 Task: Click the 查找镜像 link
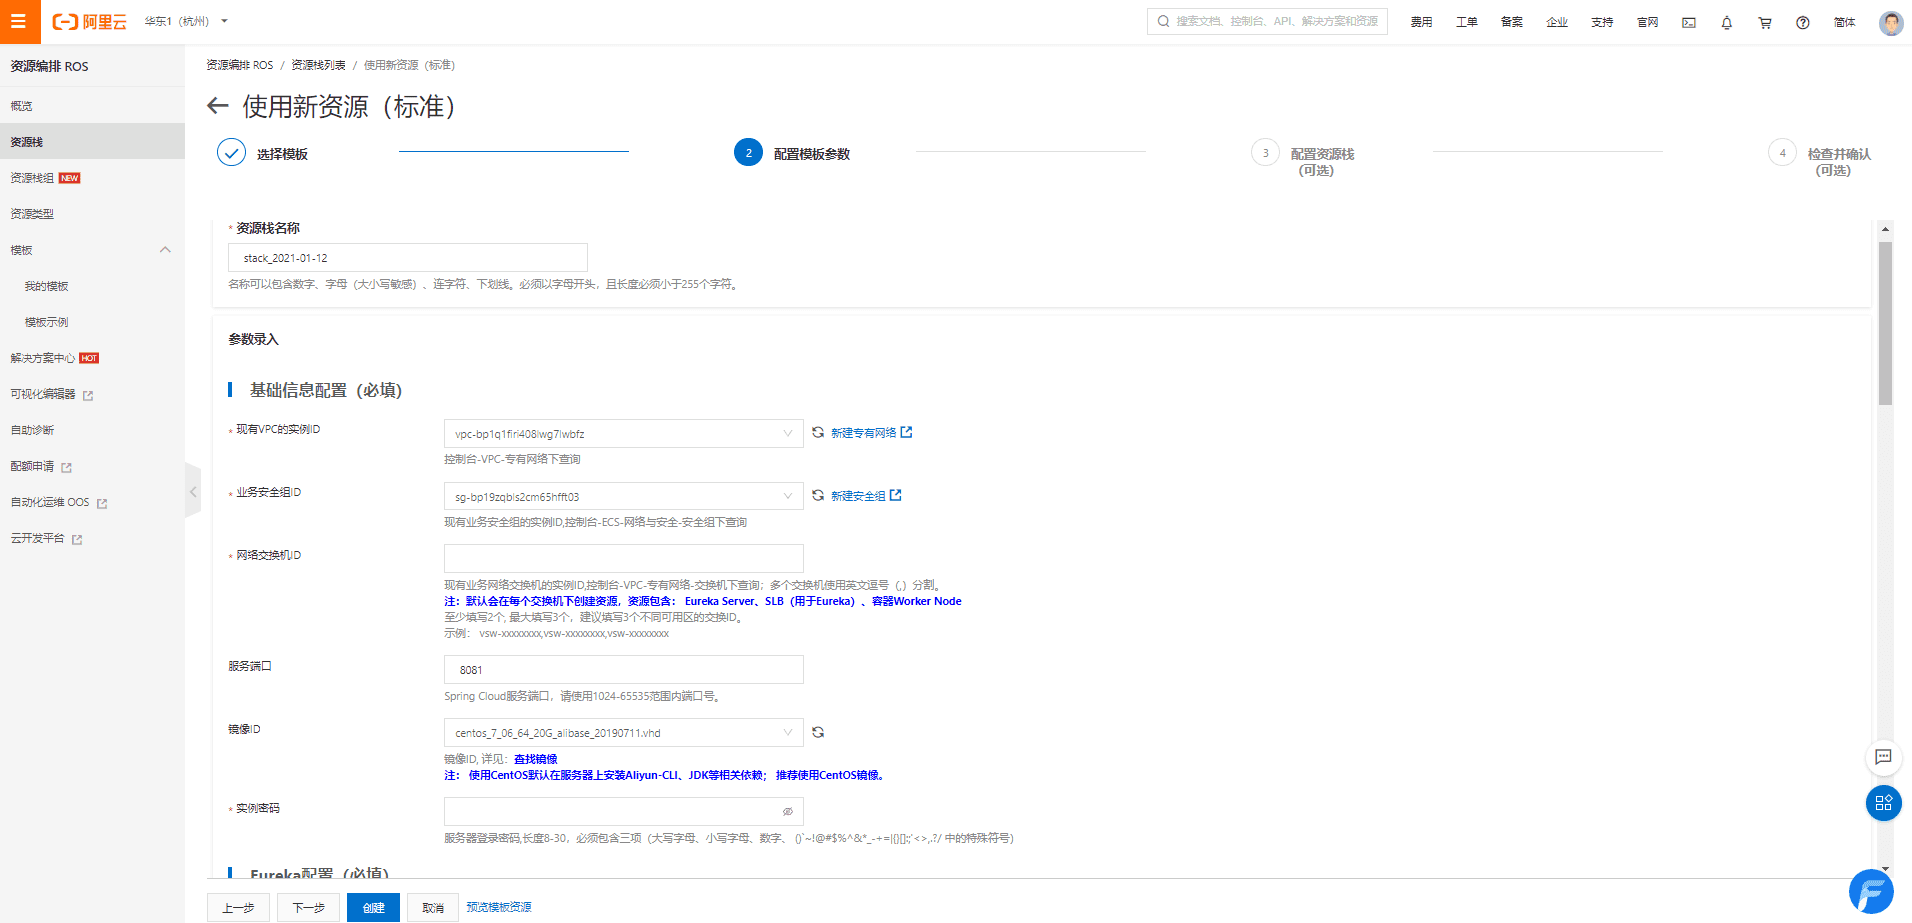click(536, 759)
